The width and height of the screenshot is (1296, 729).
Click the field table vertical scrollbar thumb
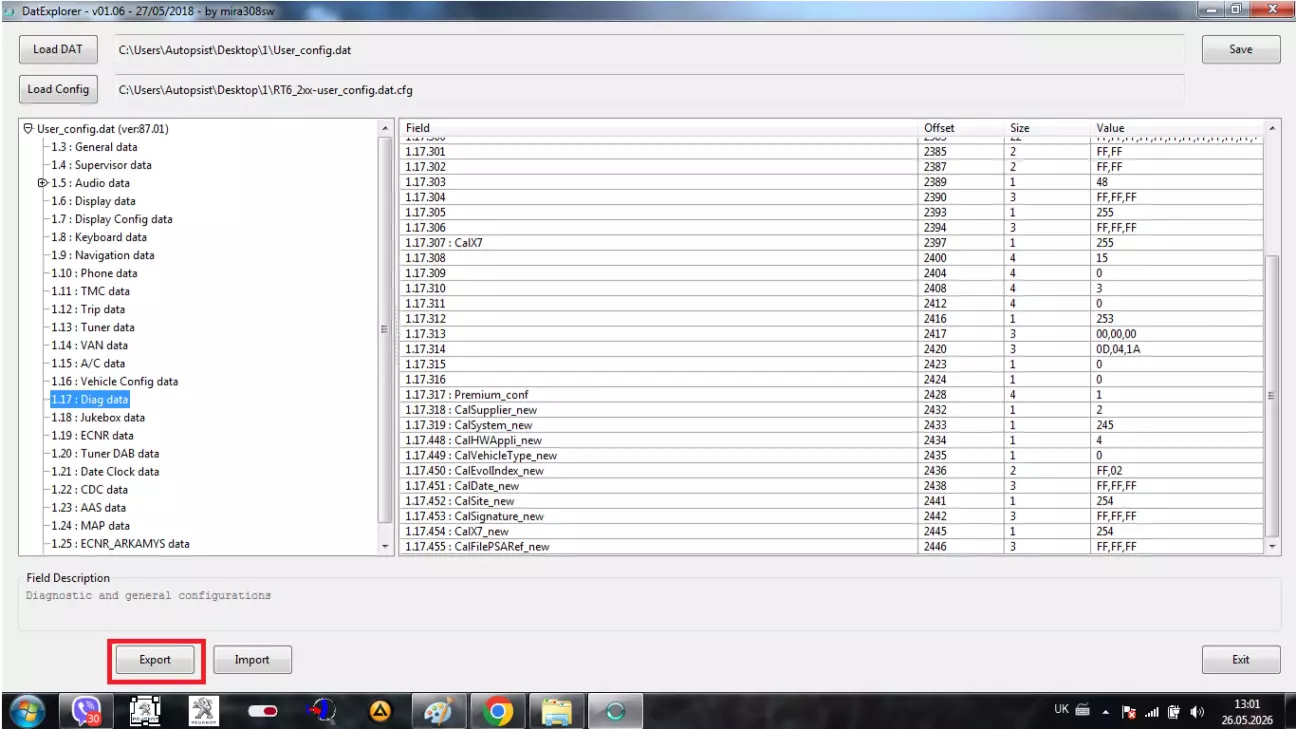[1272, 395]
